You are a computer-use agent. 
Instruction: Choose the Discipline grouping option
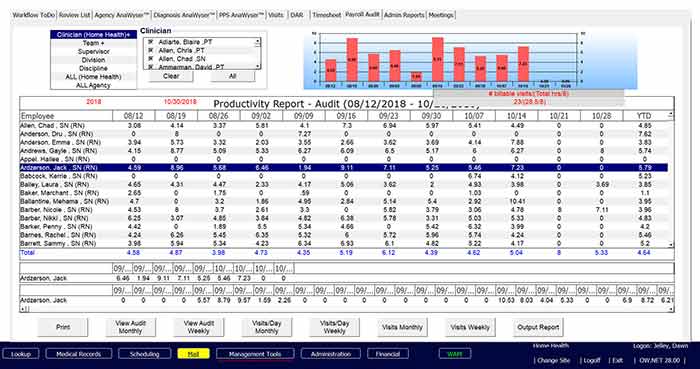point(93,68)
